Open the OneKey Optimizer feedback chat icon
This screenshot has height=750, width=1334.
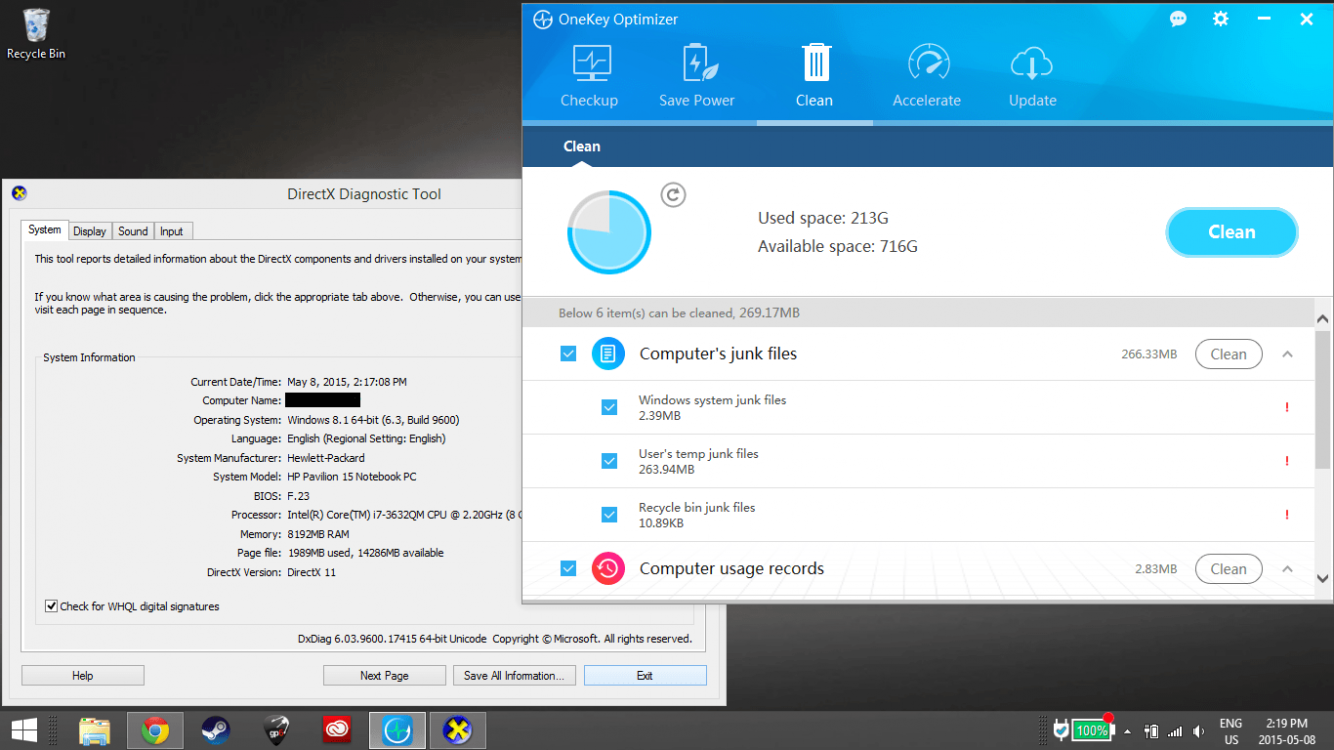point(1178,19)
